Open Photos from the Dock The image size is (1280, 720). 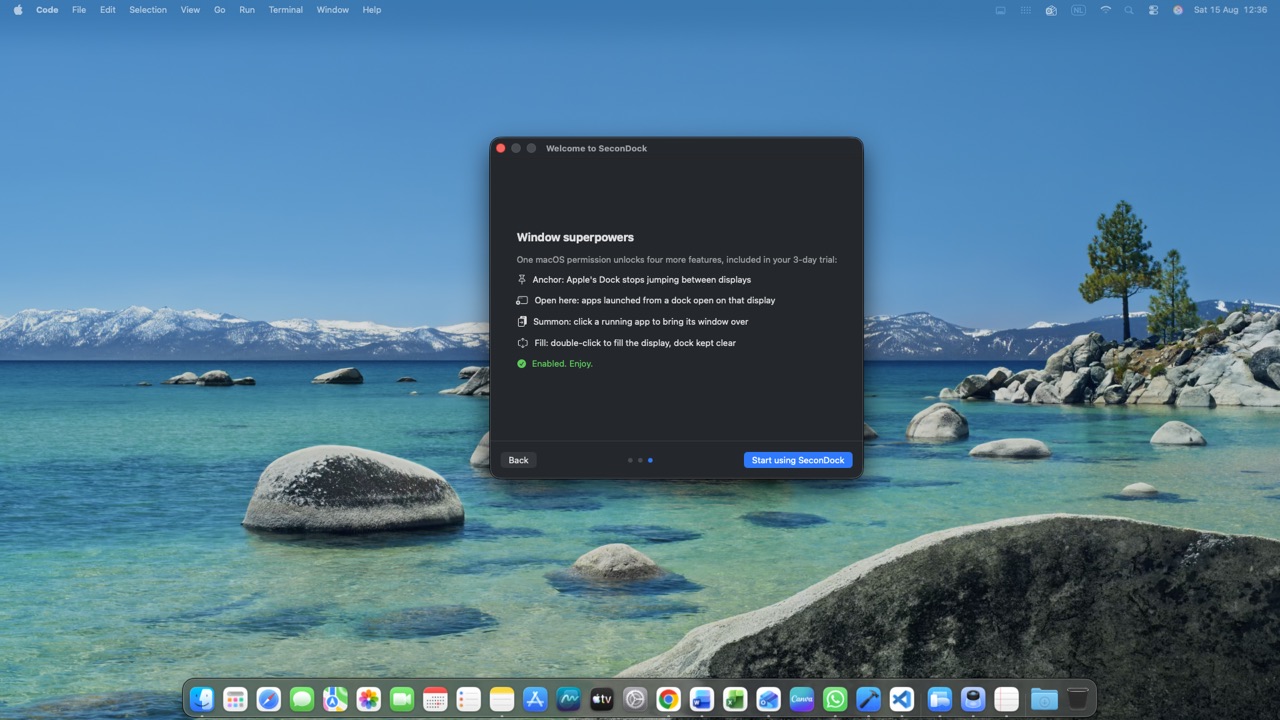coord(369,699)
